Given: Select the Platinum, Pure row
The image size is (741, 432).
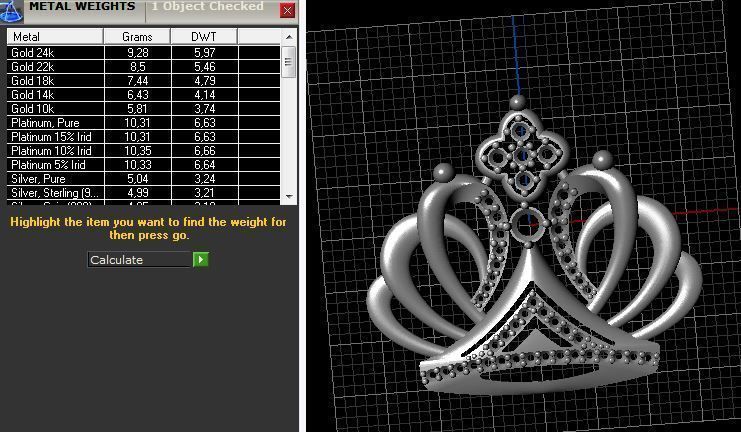Looking at the screenshot, I should tap(144, 123).
